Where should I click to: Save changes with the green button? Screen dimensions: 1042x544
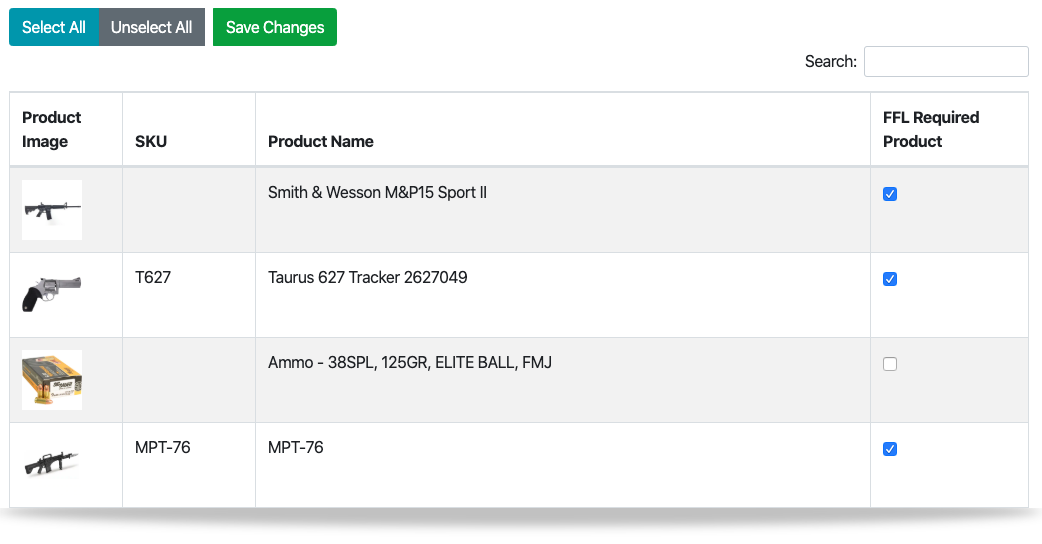(274, 27)
